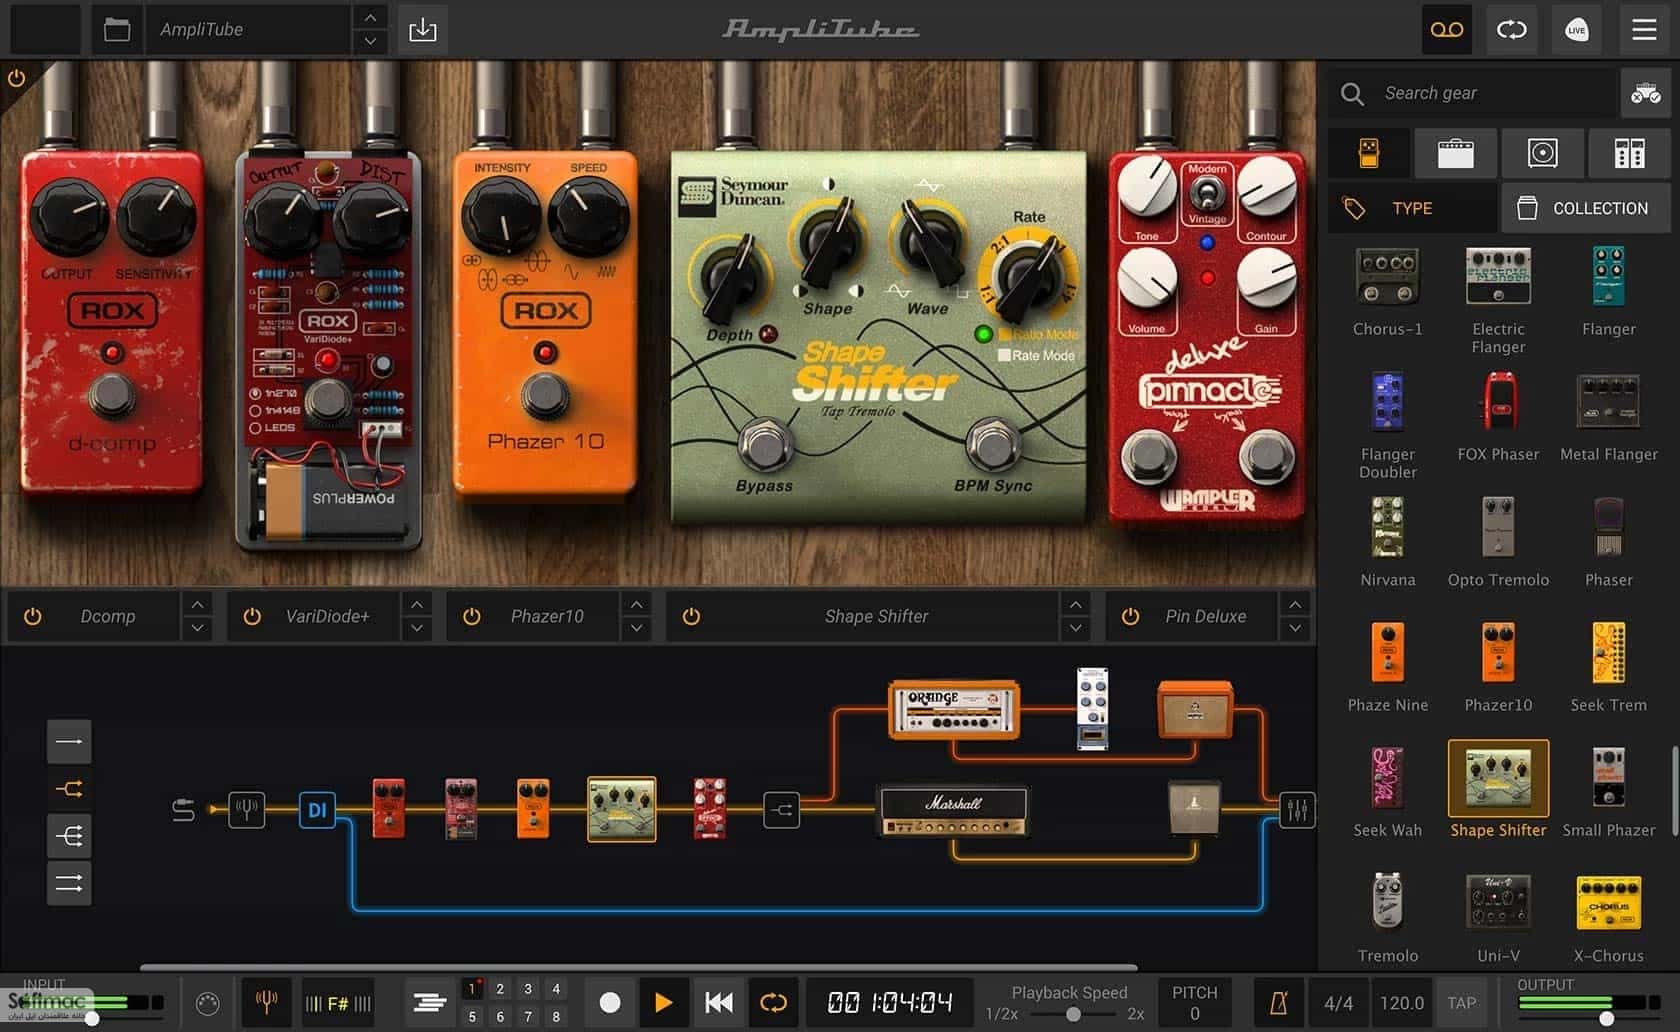The image size is (1680, 1032).
Task: Select the cabinet gear category
Action: tap(1542, 153)
